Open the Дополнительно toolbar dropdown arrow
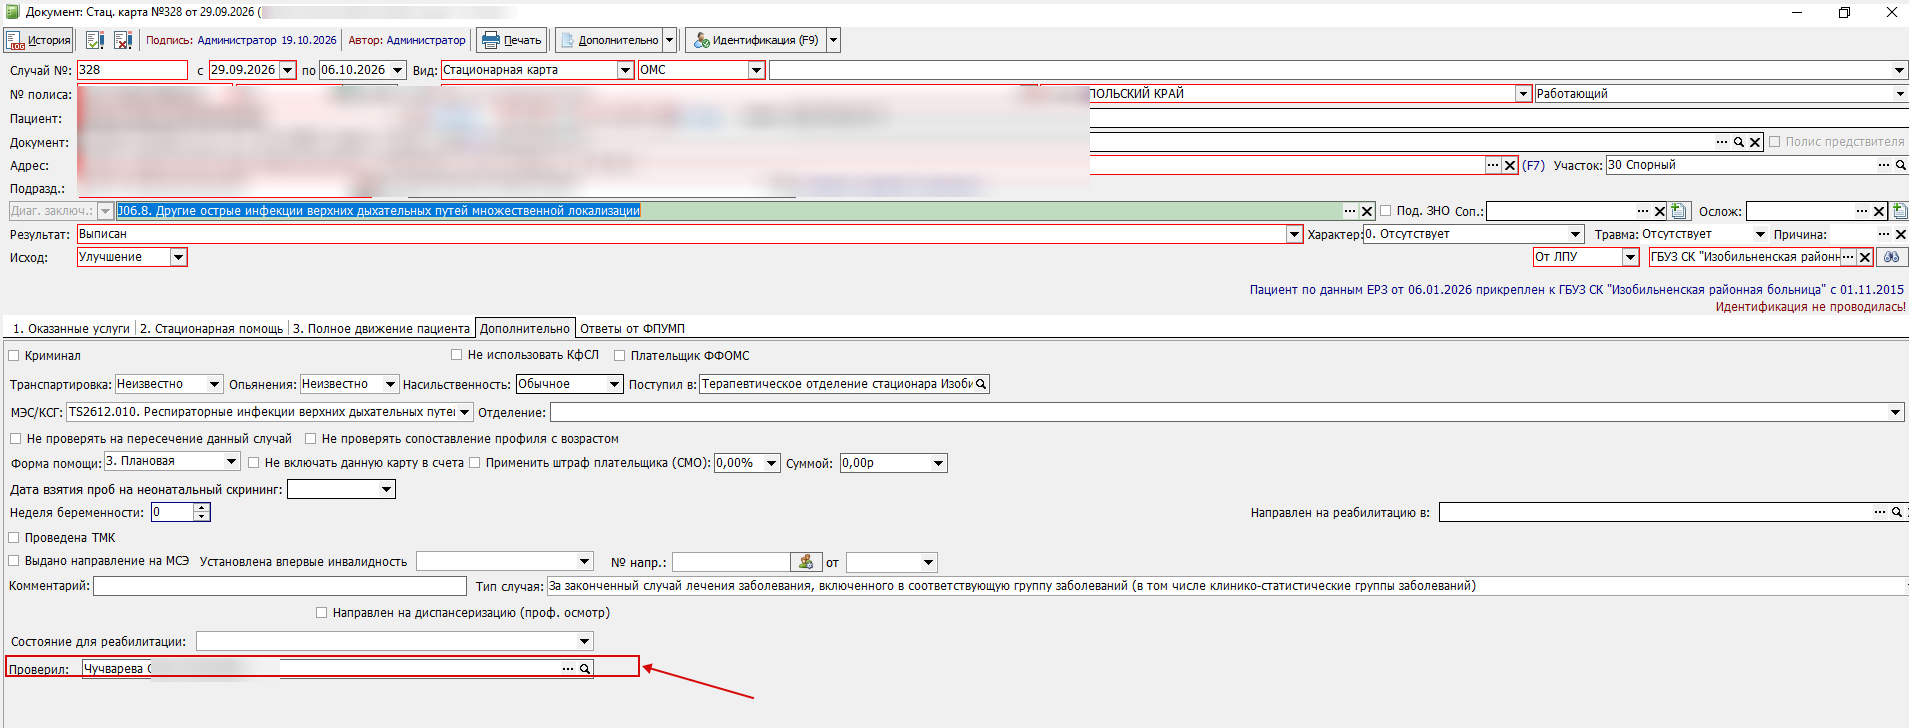The height and width of the screenshot is (728, 1909). click(x=670, y=40)
